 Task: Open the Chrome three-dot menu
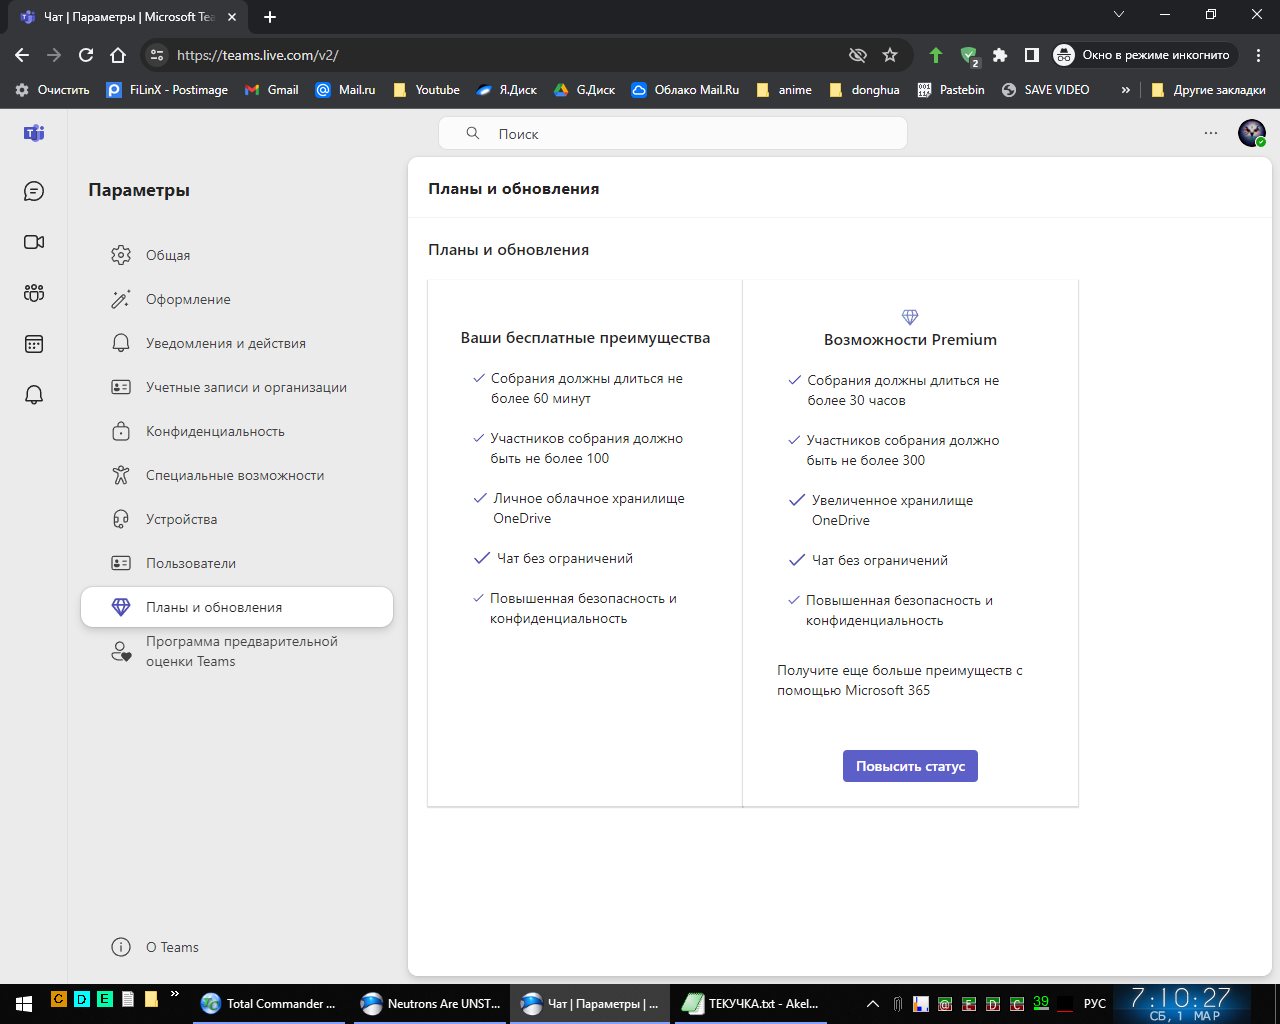(x=1259, y=55)
